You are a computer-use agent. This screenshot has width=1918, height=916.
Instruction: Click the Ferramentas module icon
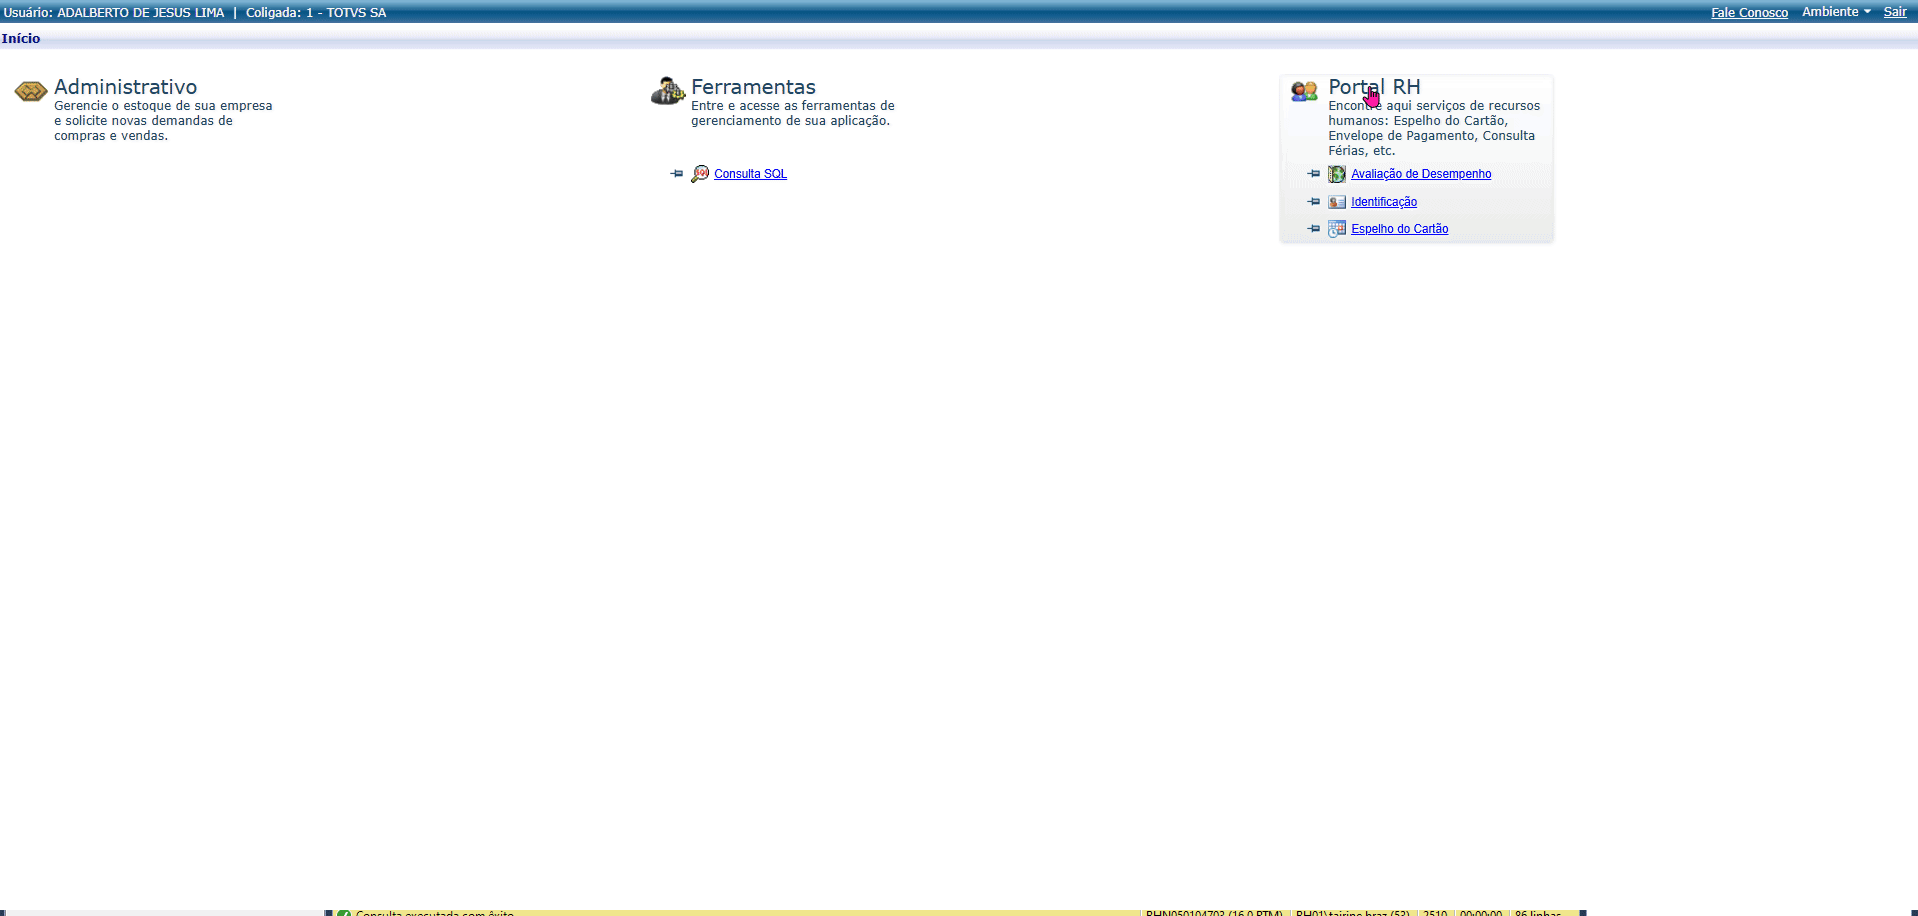pos(668,91)
